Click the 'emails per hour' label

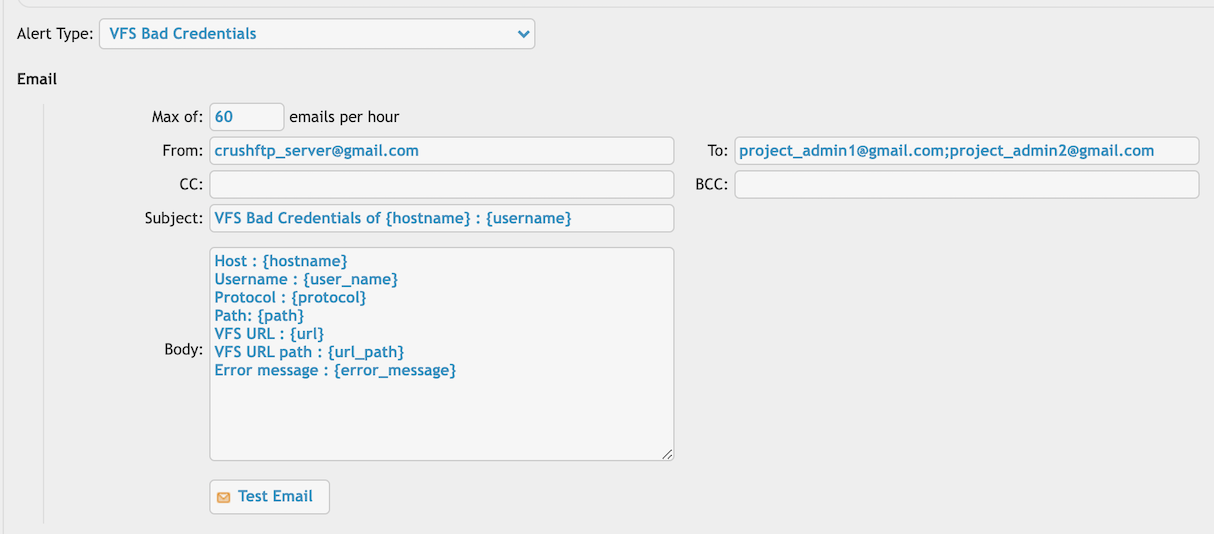click(x=344, y=117)
